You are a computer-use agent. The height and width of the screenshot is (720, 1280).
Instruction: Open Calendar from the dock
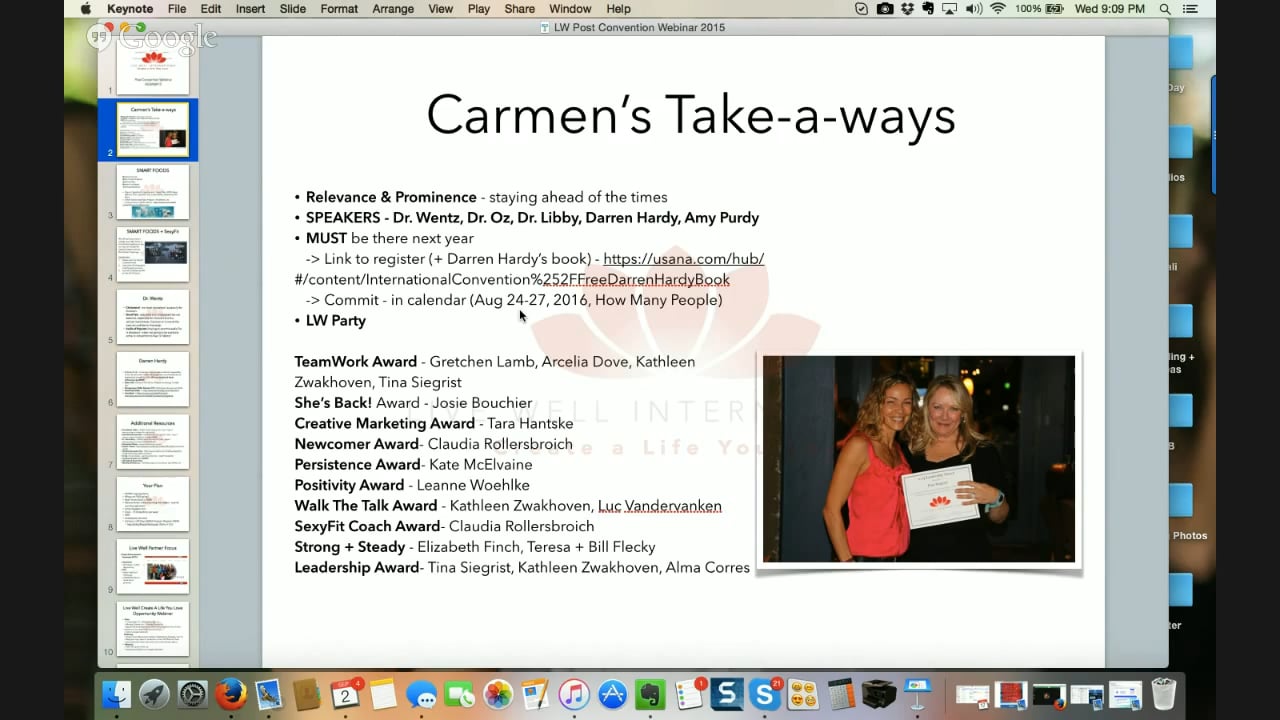pos(346,694)
